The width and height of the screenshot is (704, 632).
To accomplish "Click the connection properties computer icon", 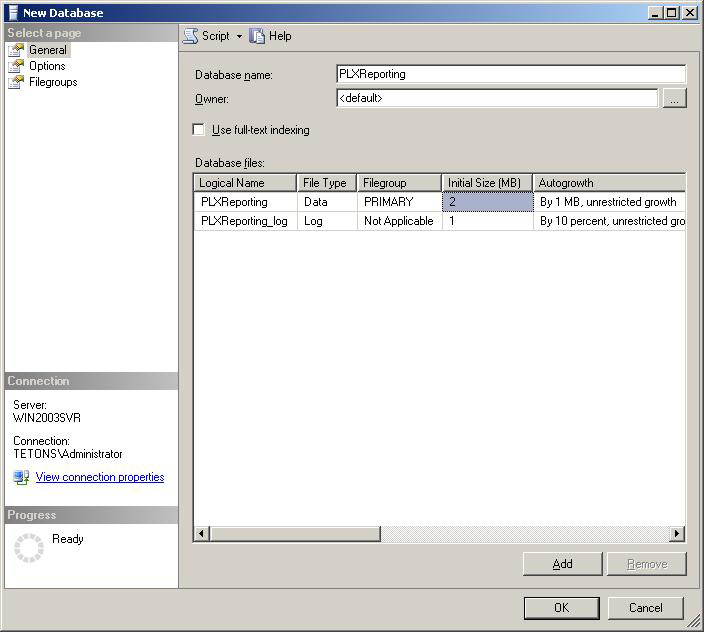I will point(21,477).
